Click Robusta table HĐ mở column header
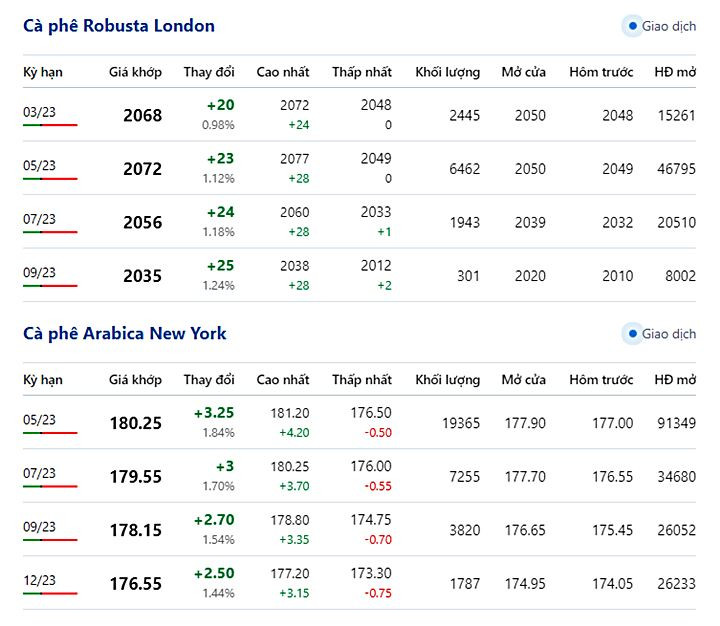 pyautogui.click(x=675, y=72)
